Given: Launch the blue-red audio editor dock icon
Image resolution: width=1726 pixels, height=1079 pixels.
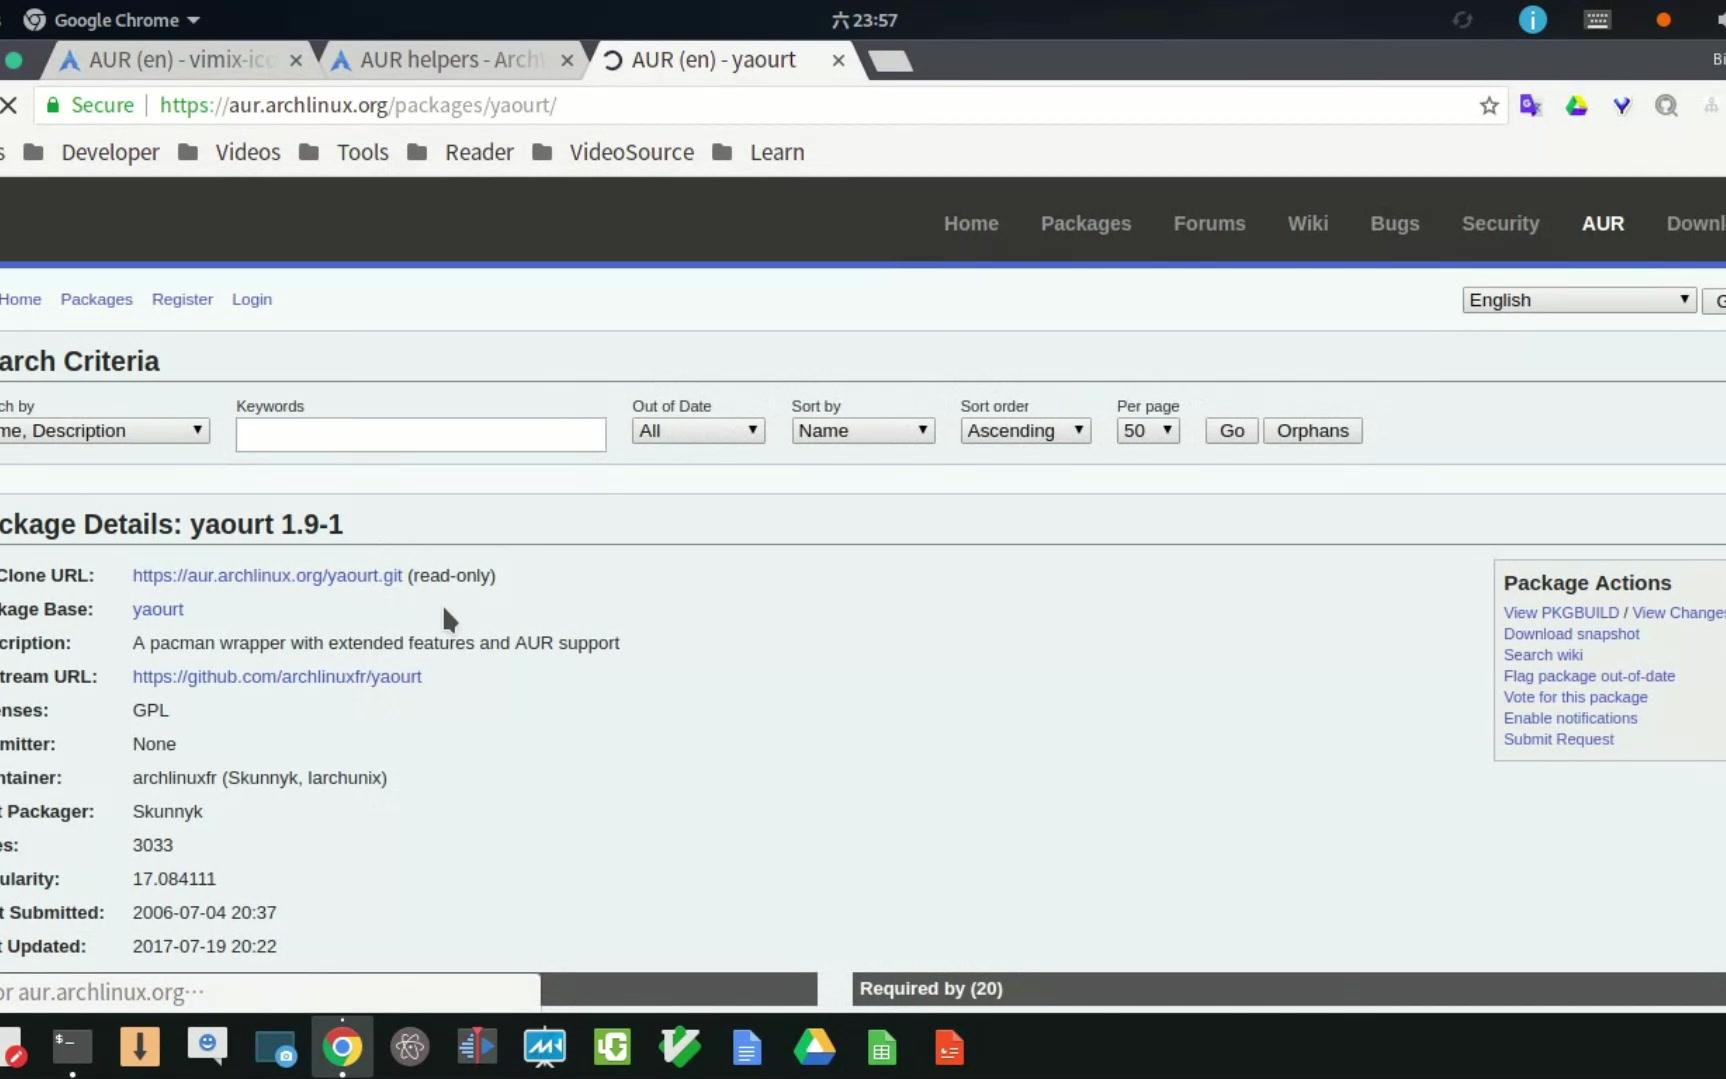Looking at the screenshot, I should [x=477, y=1047].
